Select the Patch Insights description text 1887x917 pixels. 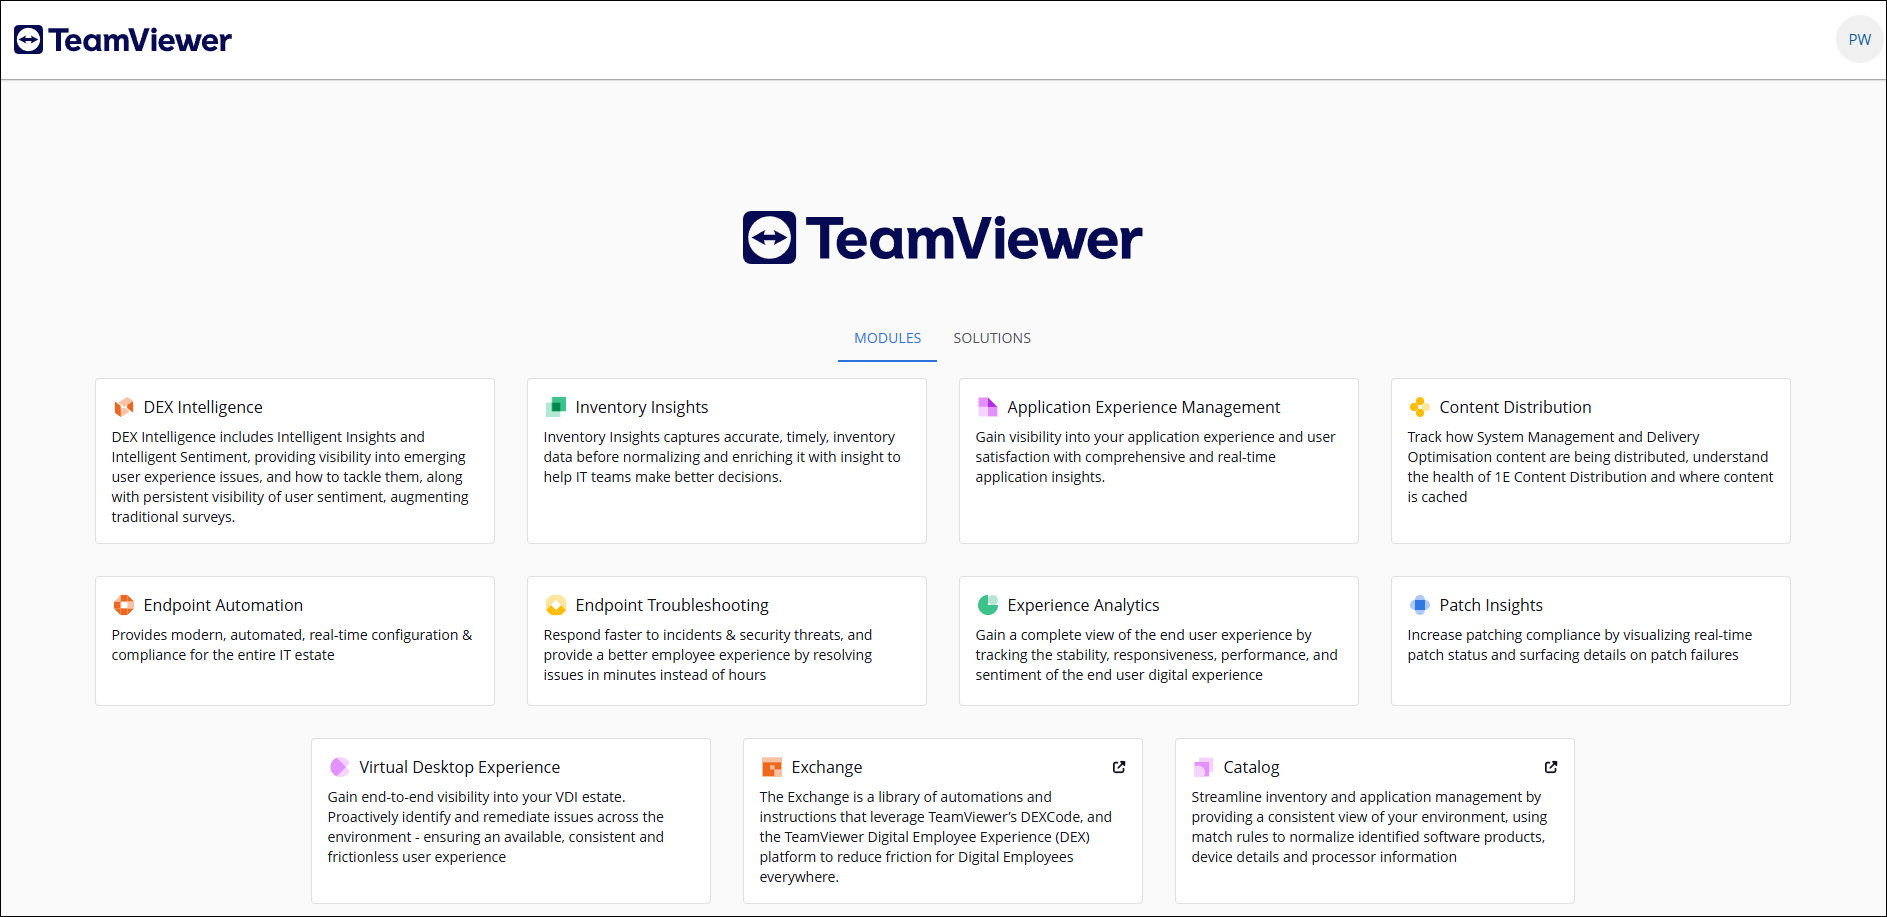tap(1579, 645)
